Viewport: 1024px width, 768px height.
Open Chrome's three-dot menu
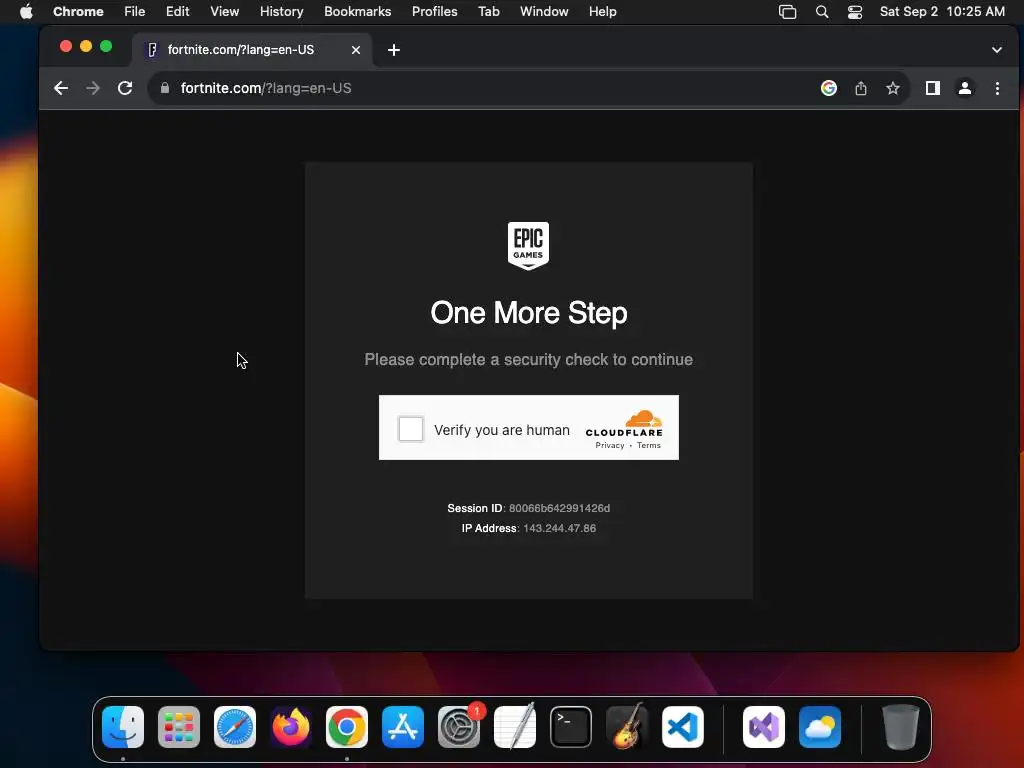[x=997, y=88]
